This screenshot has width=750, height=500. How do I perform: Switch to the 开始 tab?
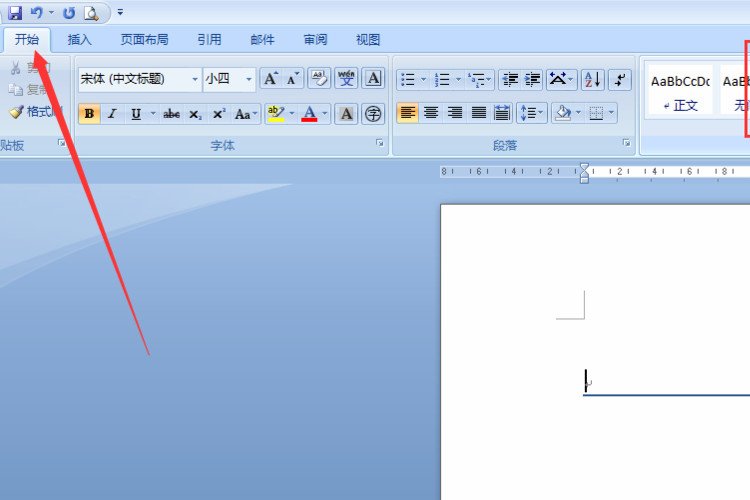pos(27,39)
